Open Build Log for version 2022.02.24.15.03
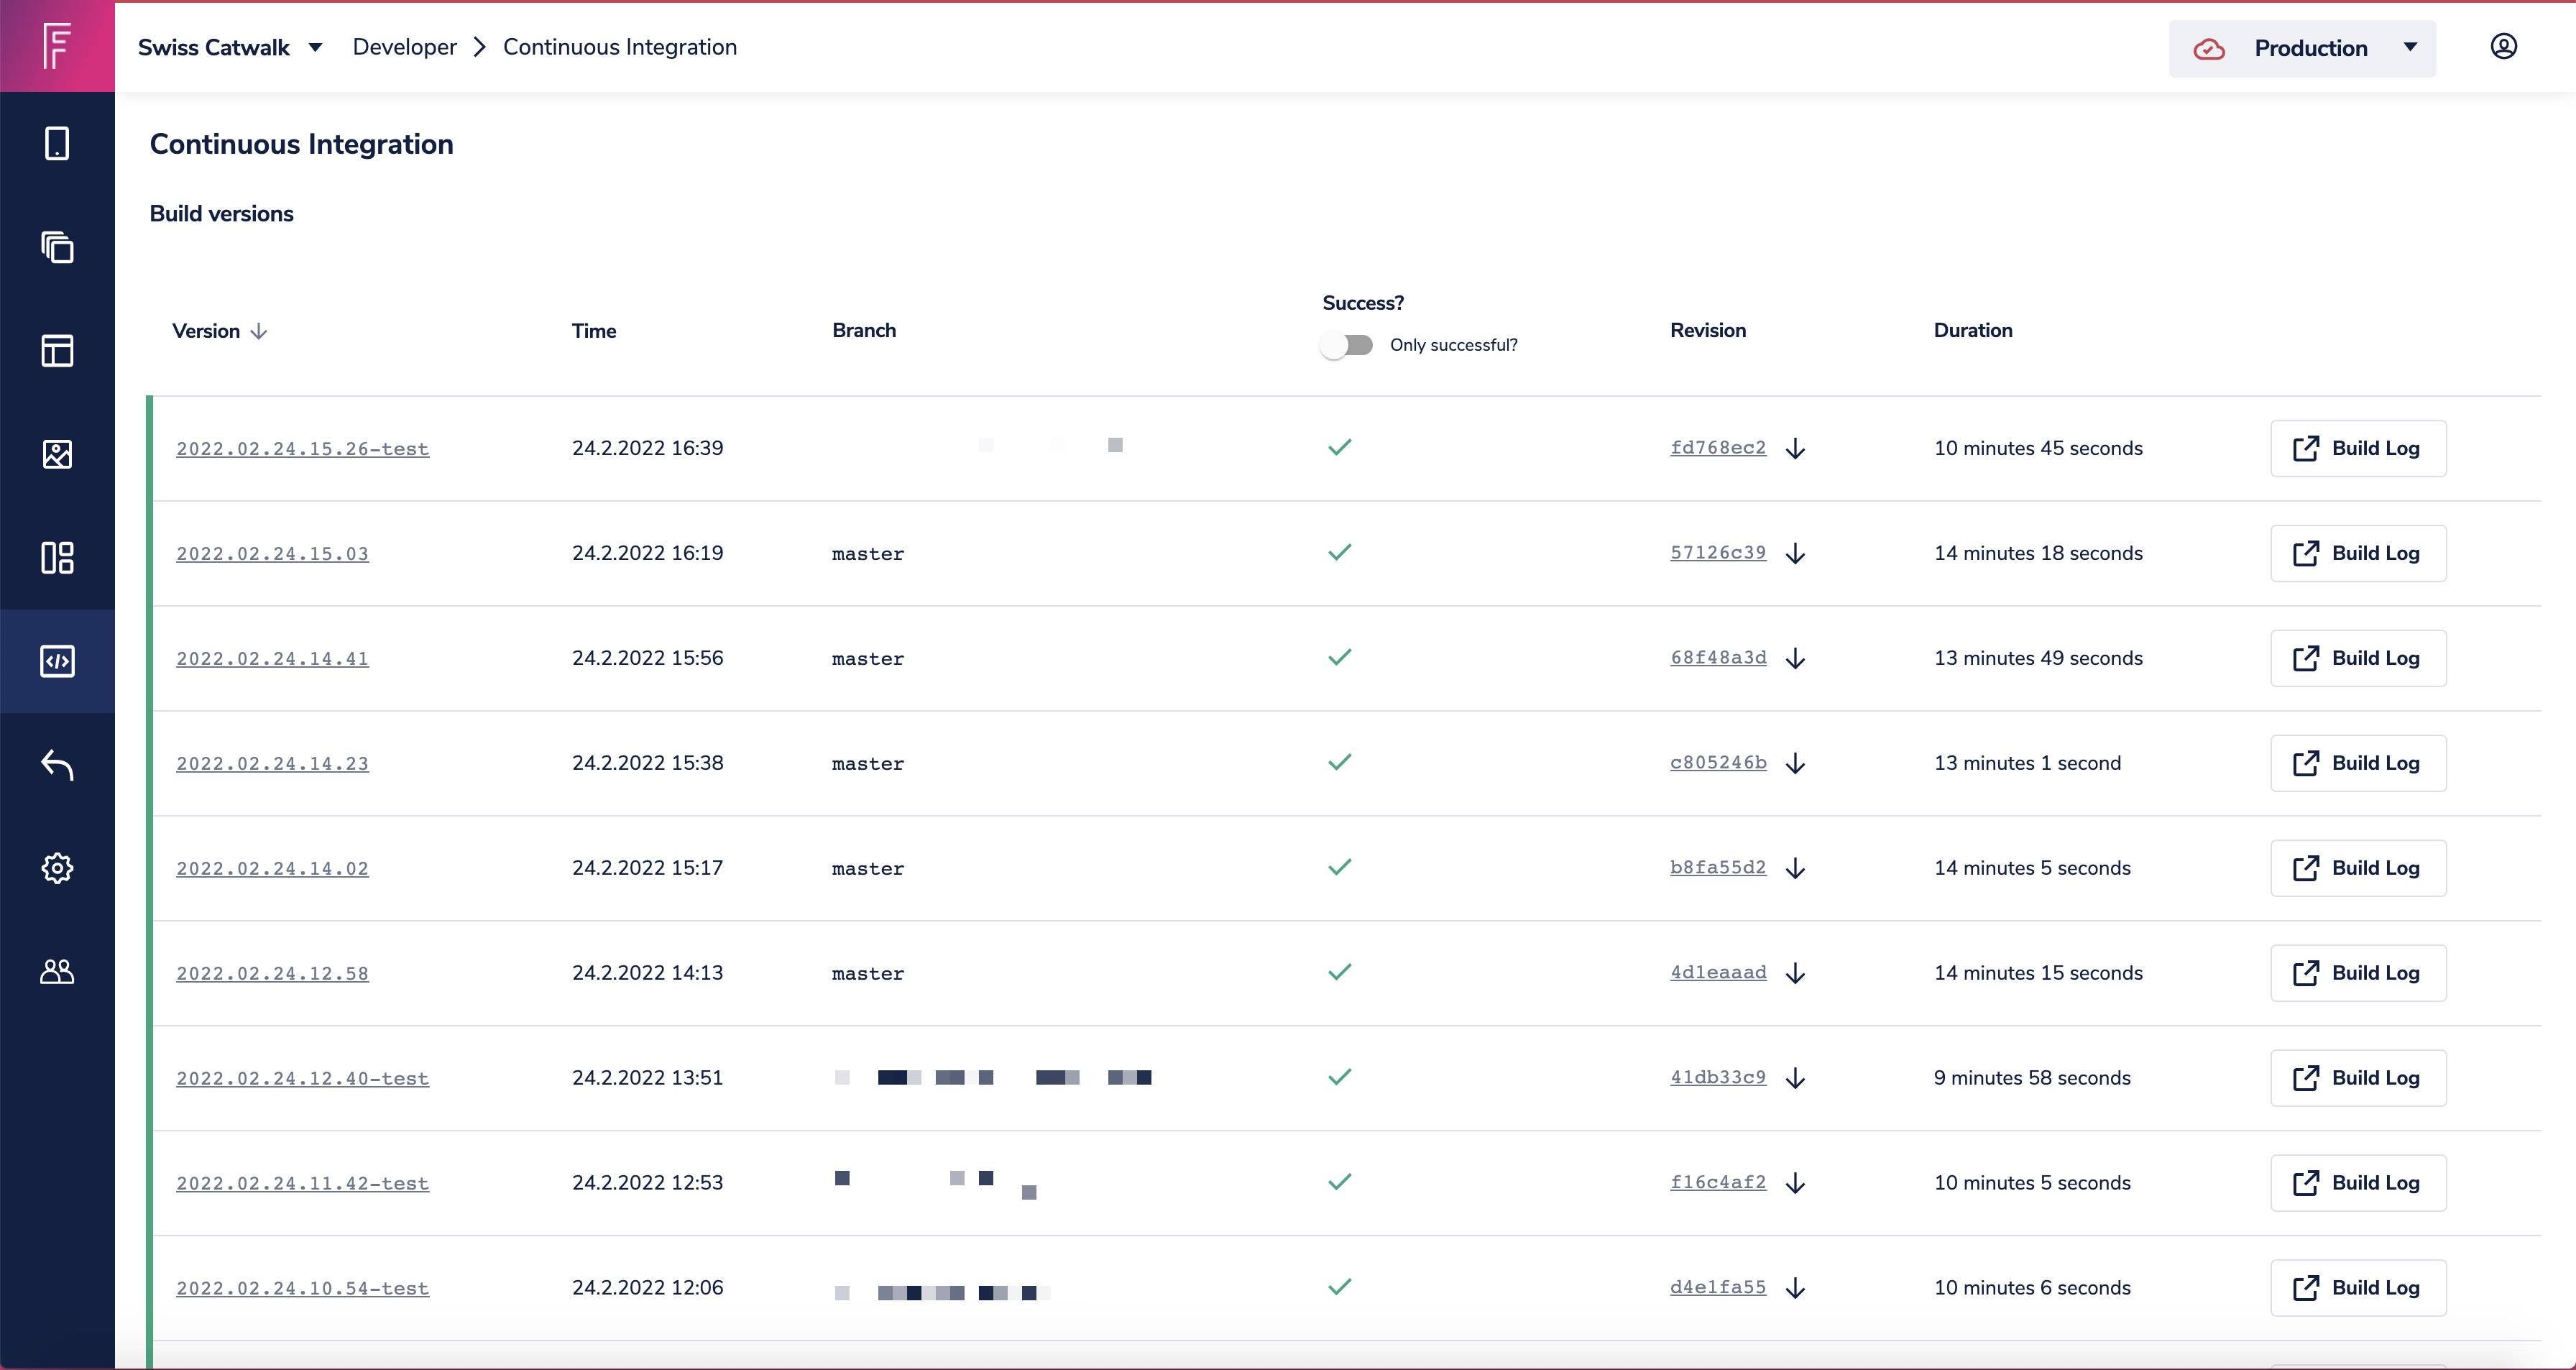 [2358, 553]
